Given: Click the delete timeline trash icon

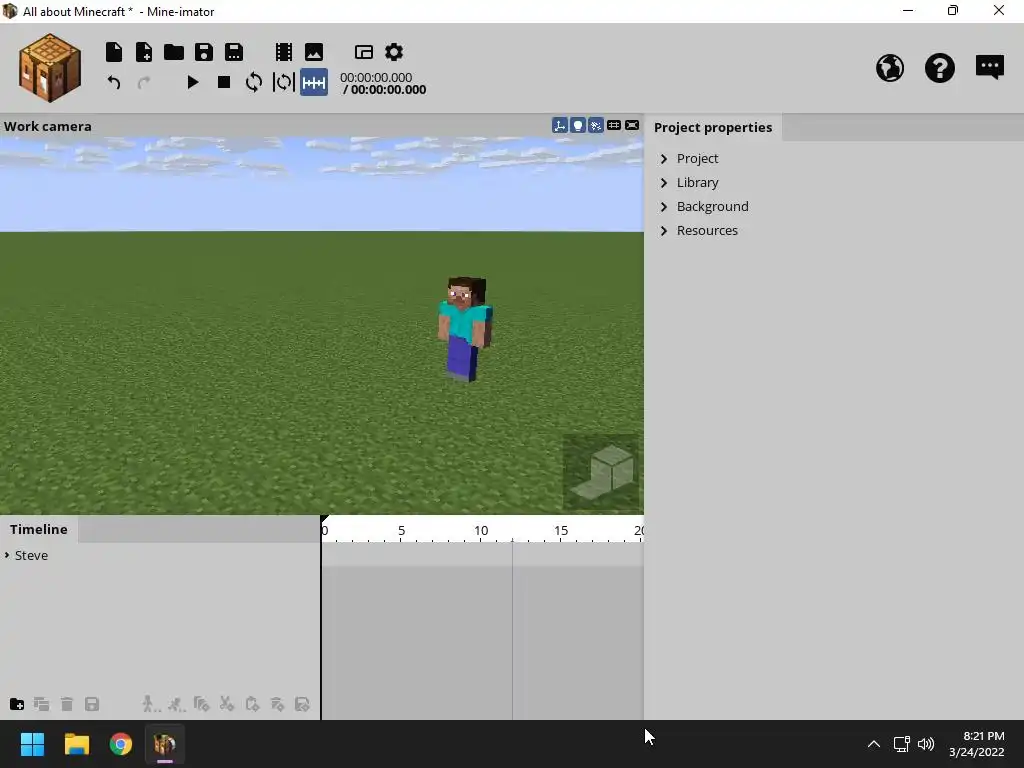Looking at the screenshot, I should [67, 704].
